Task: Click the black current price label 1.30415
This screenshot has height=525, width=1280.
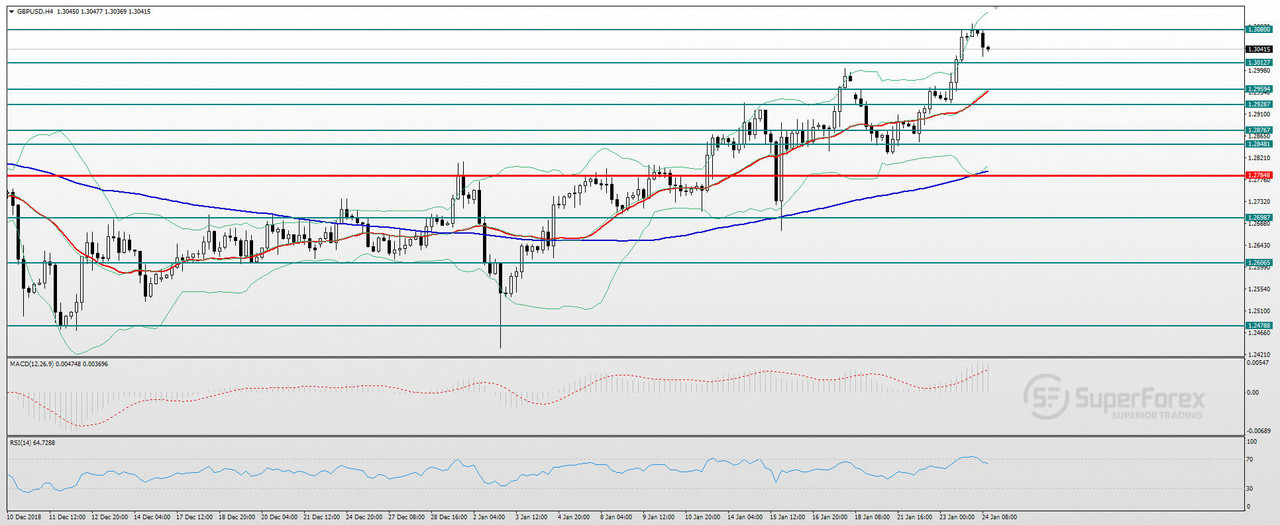Action: pyautogui.click(x=1258, y=49)
